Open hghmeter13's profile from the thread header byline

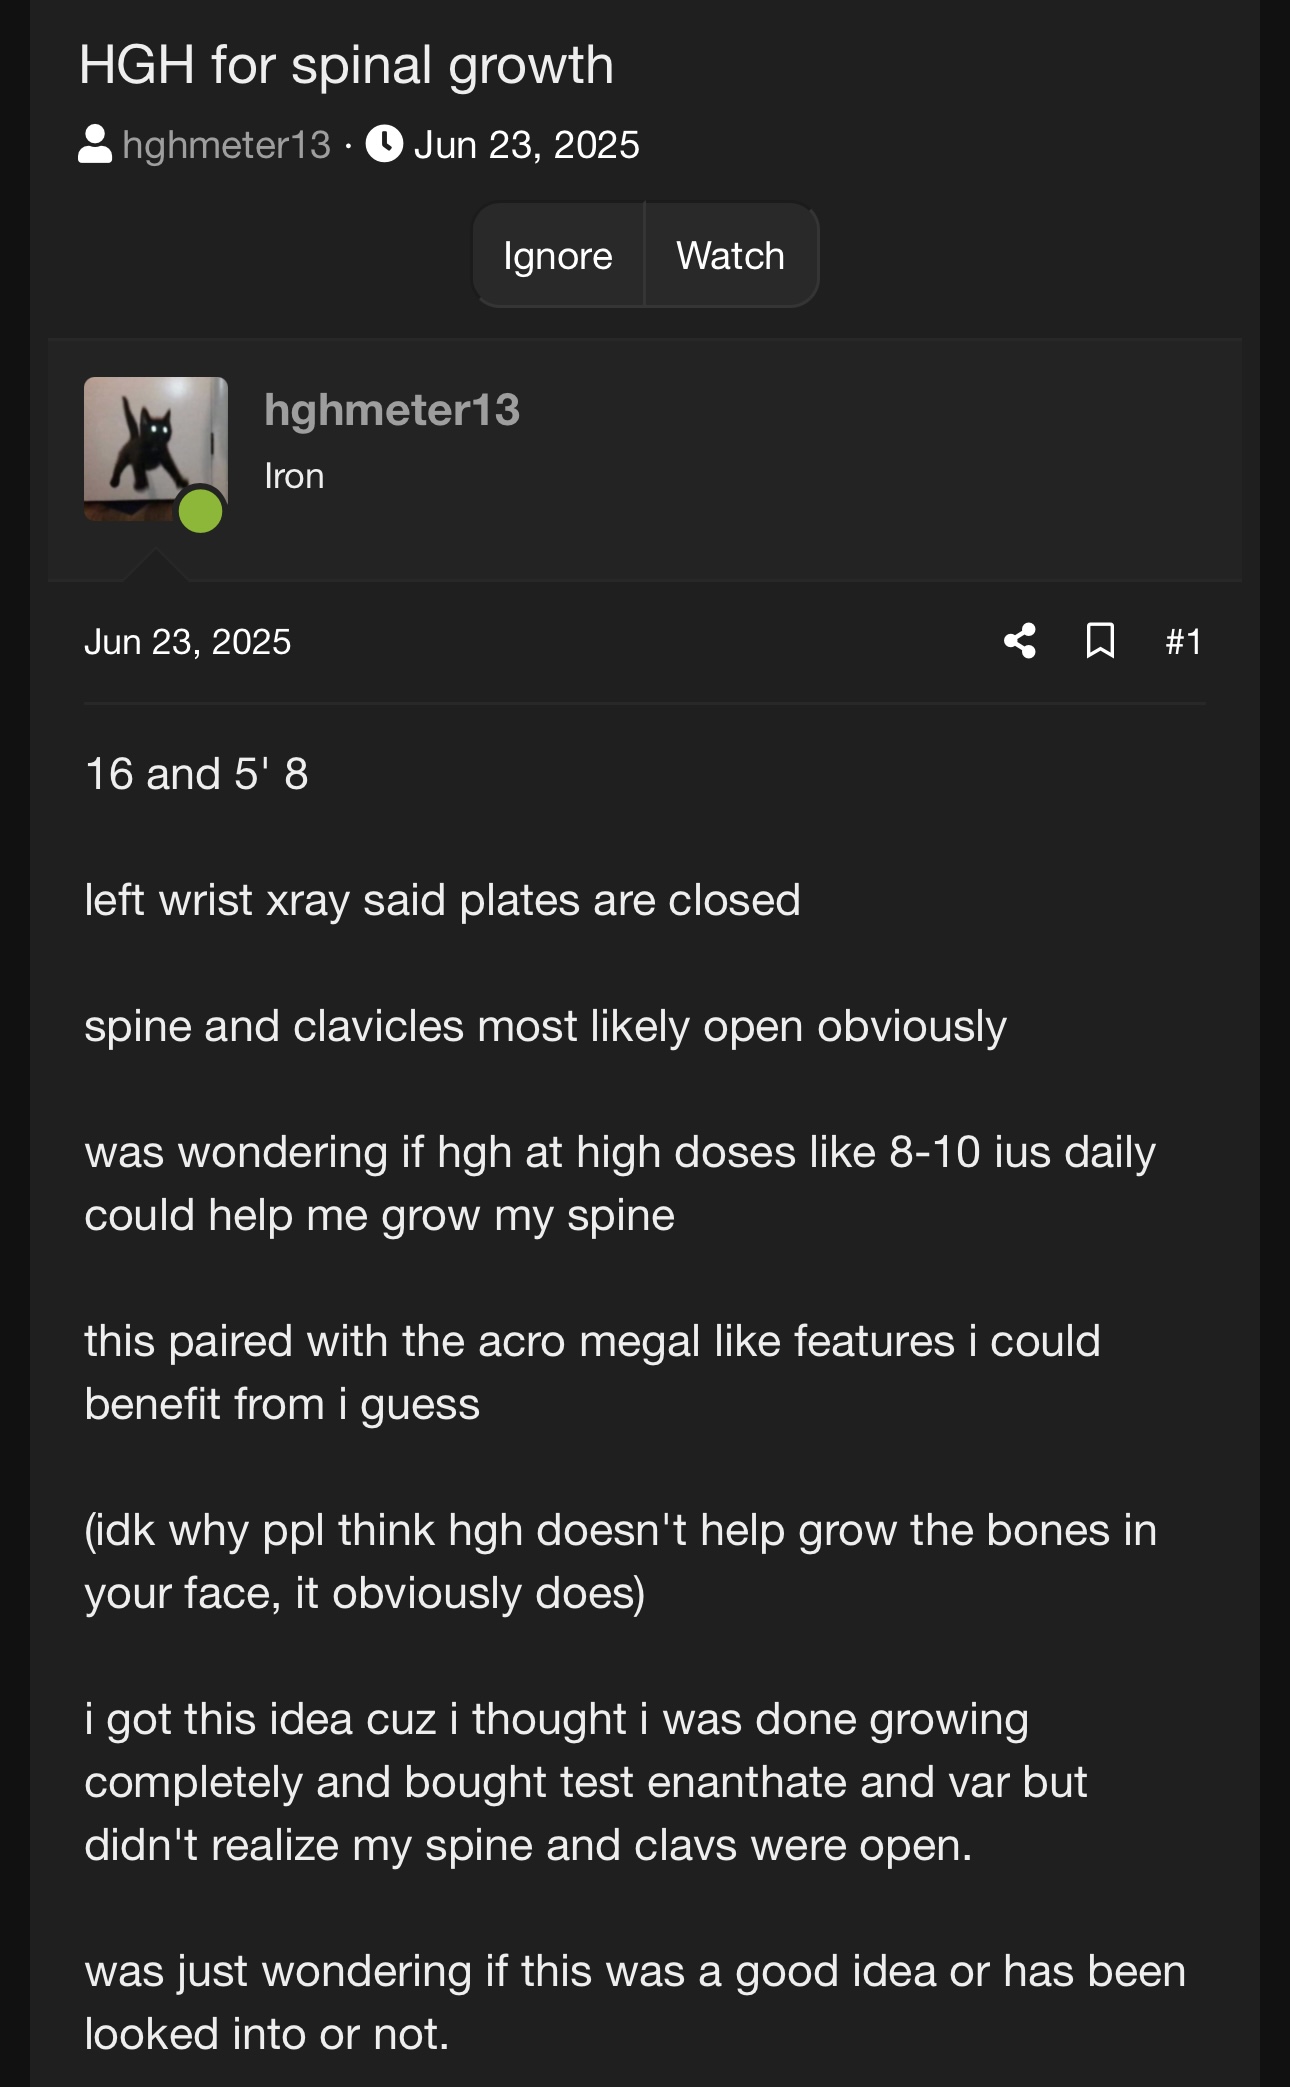[226, 145]
